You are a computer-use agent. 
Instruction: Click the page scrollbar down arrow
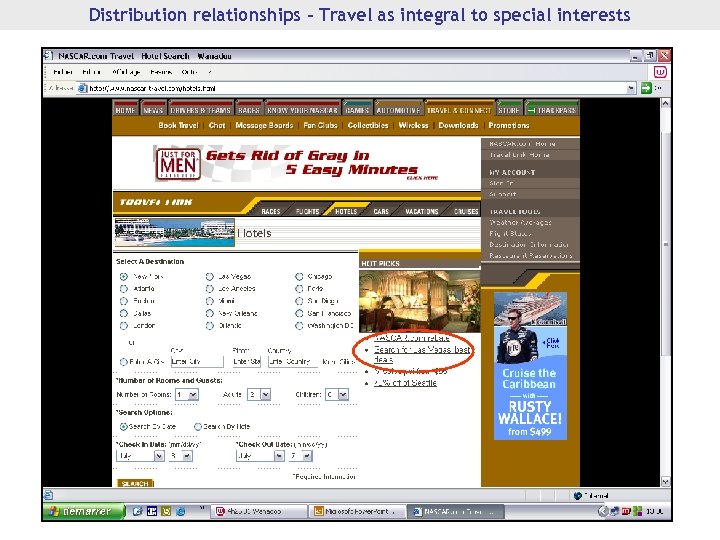(665, 481)
